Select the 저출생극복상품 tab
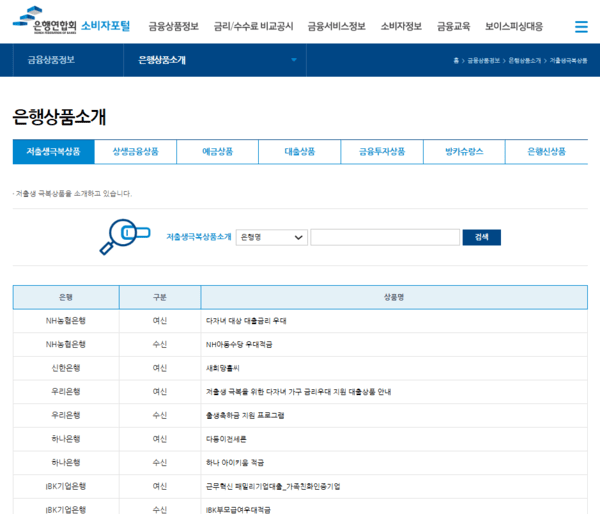Image resolution: width=600 pixels, height=514 pixels. click(54, 152)
